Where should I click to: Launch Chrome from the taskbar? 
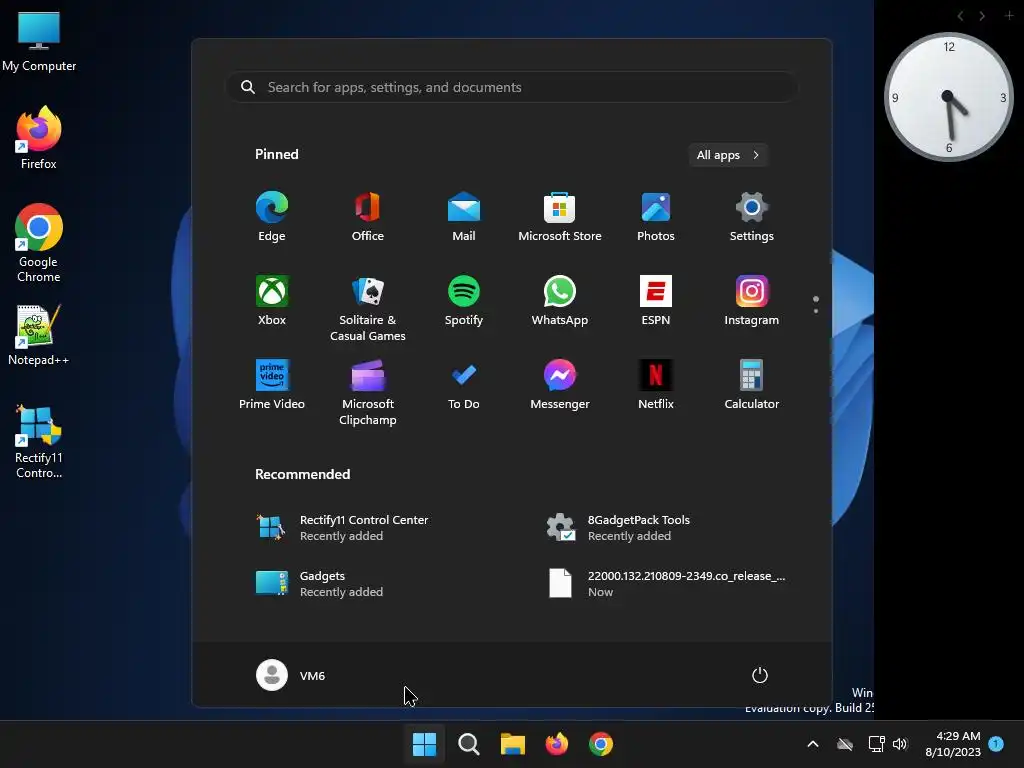coord(601,744)
